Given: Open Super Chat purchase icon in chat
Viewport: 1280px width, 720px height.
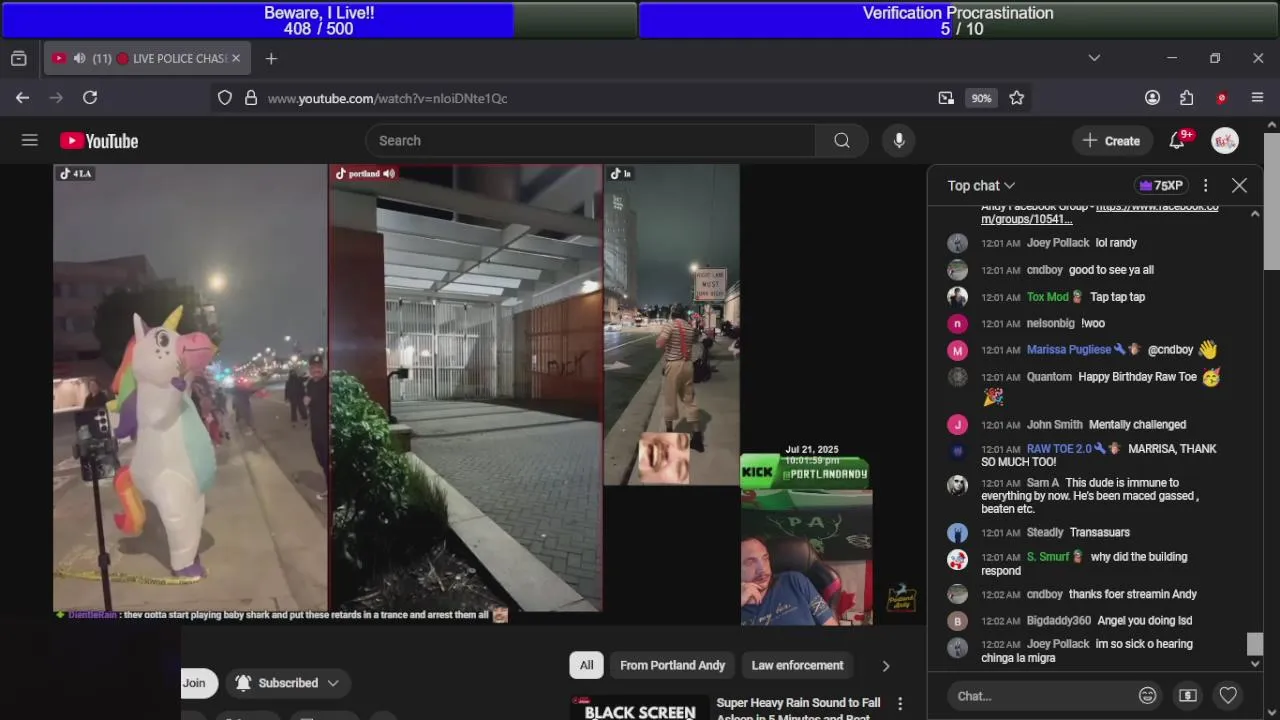Looking at the screenshot, I should click(1188, 695).
